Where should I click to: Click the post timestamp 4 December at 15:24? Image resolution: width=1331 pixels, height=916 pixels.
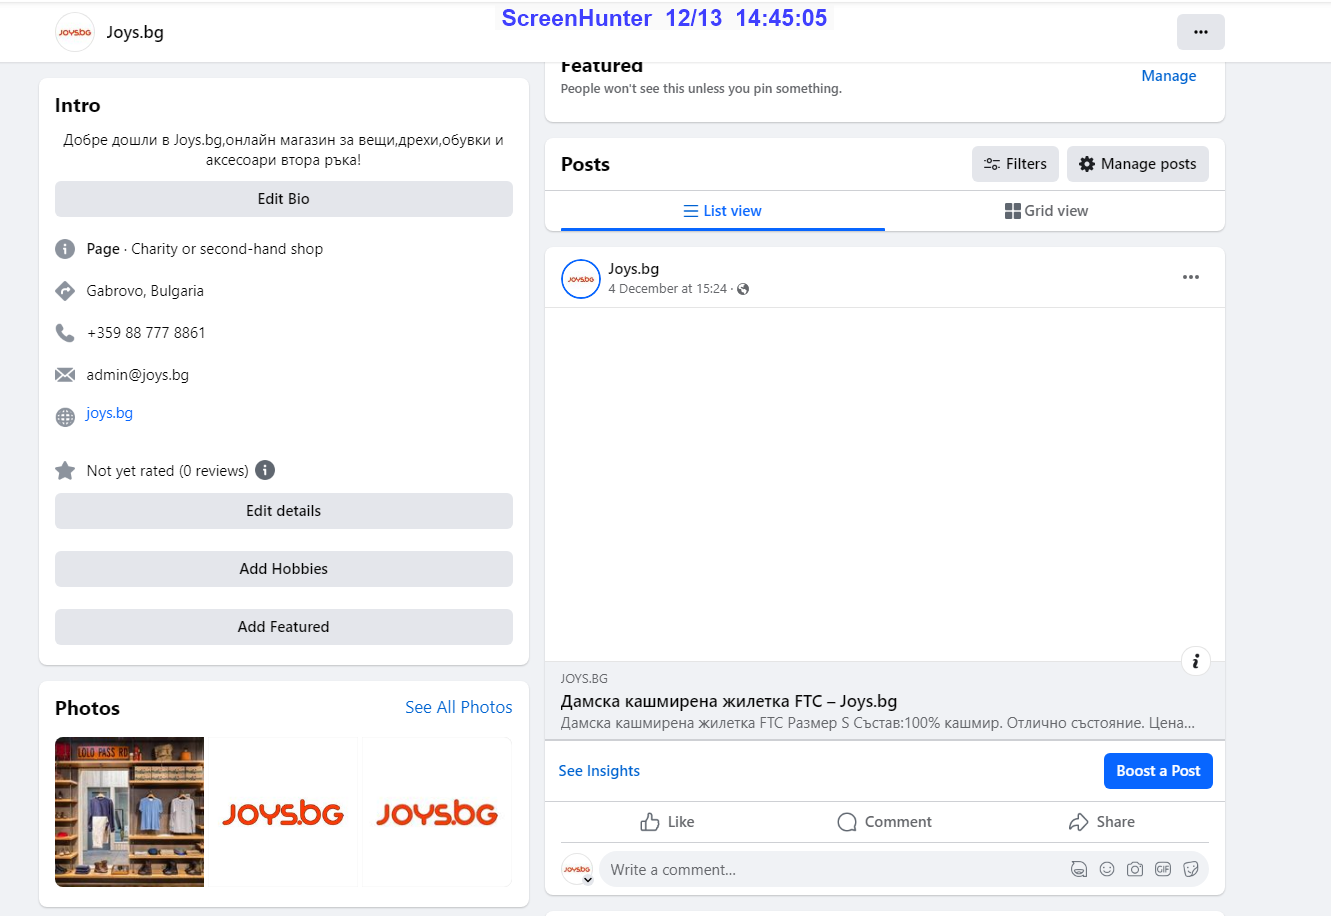tap(668, 289)
